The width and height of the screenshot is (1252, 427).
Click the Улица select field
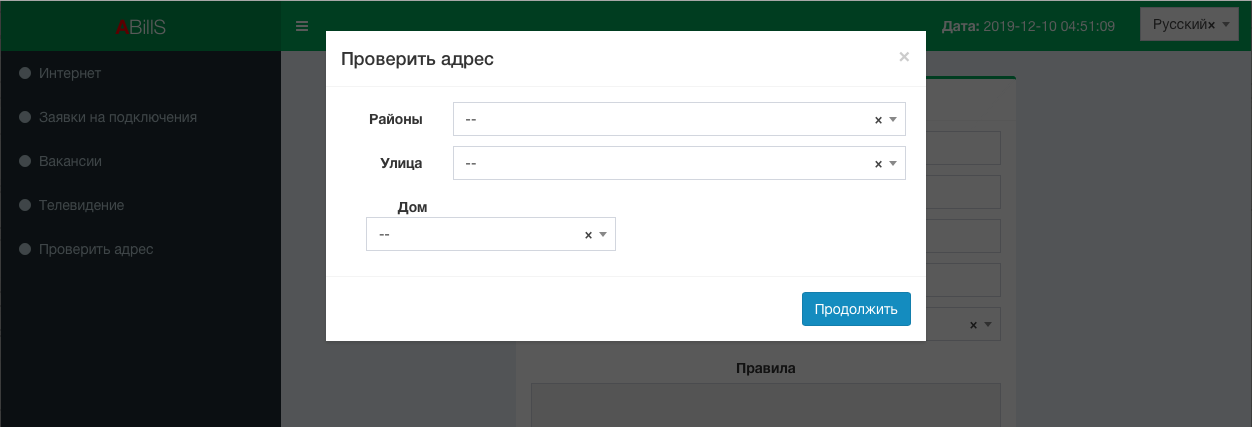coord(679,163)
